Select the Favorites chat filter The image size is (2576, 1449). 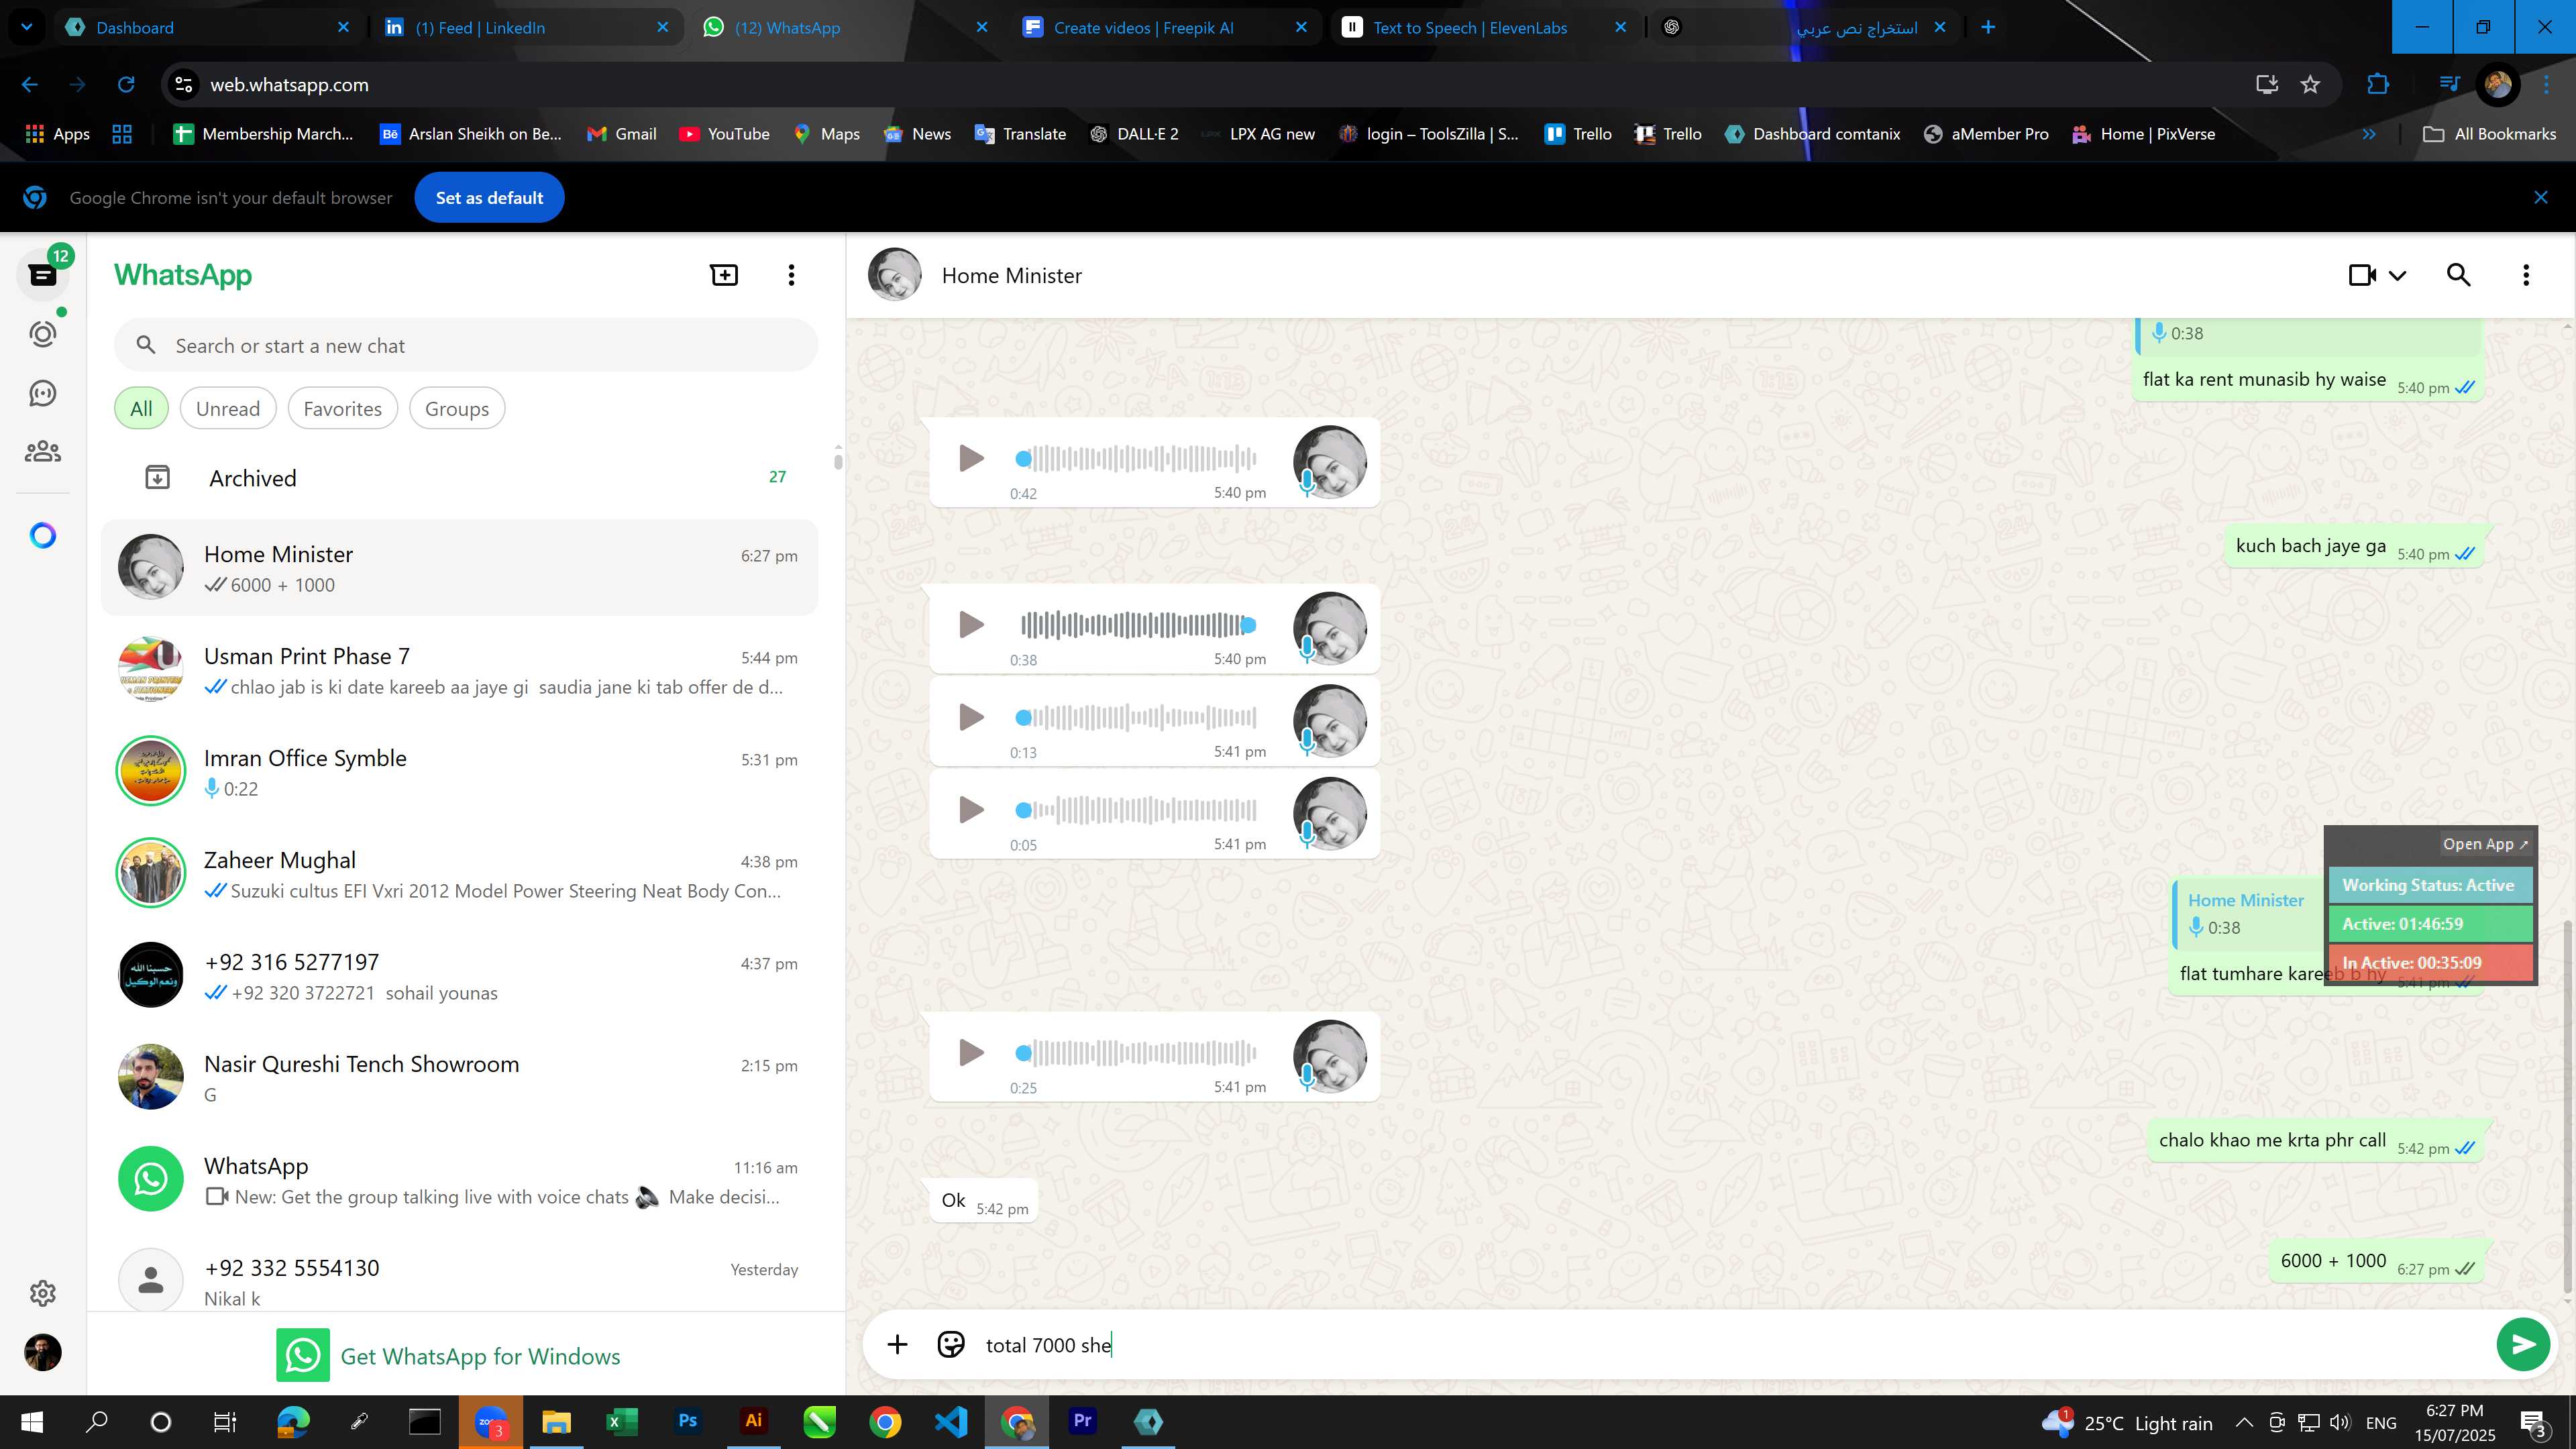click(342, 409)
